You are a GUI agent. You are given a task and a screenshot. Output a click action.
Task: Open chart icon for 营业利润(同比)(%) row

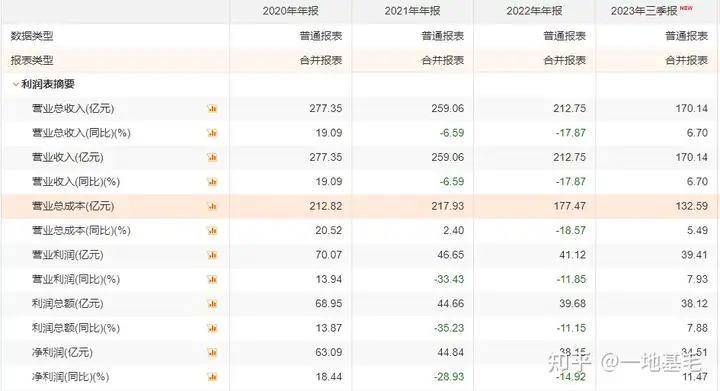click(x=212, y=279)
